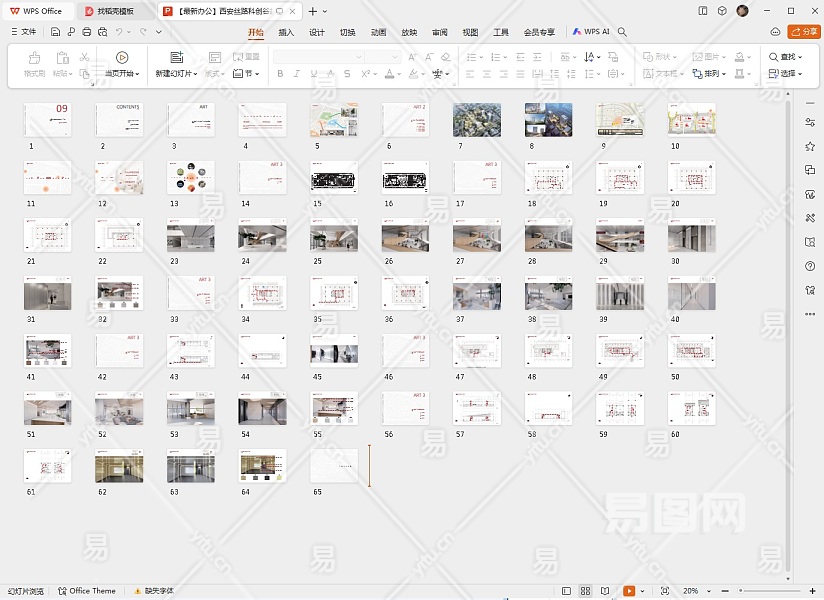The image size is (824, 600).
Task: Select slide 13 thumbnail with colored circles
Action: 191,178
